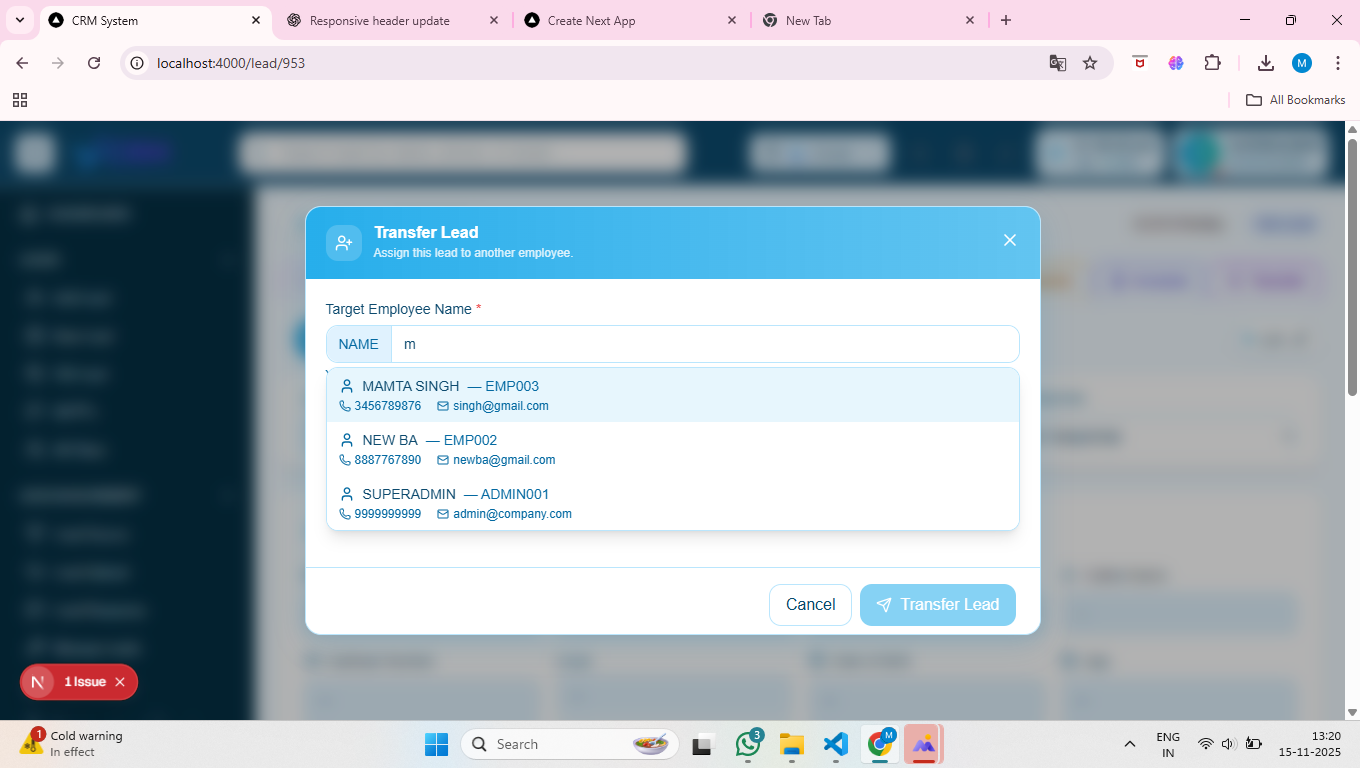Open WhatsApp from the taskbar

click(748, 744)
